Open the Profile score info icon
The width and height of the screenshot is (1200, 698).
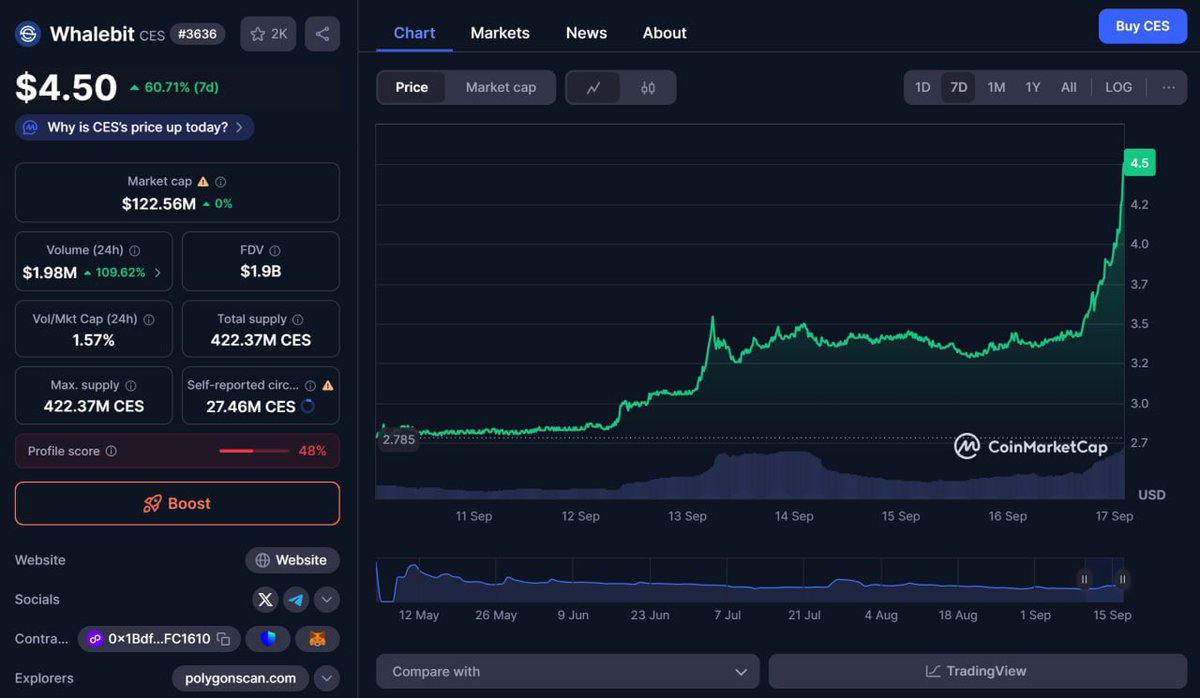pos(111,451)
